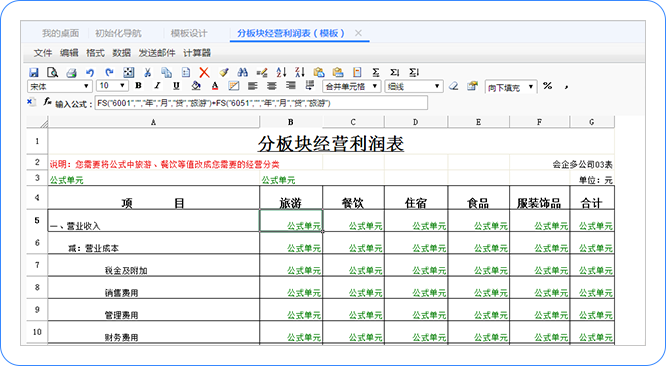Open the 发送邮件 menu
The height and width of the screenshot is (366, 666).
157,53
